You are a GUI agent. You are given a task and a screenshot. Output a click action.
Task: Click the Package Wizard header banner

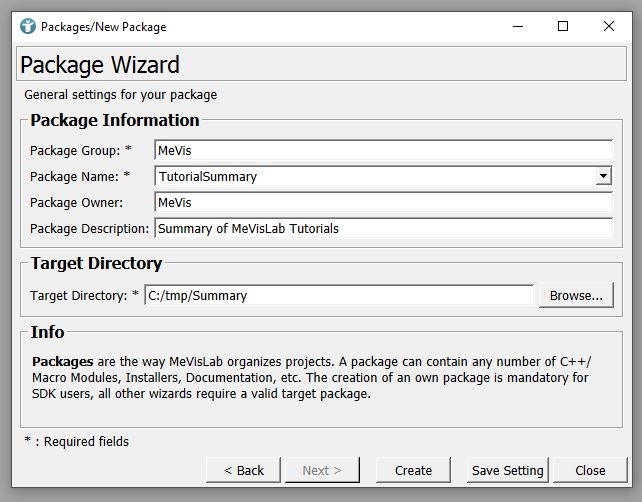pyautogui.click(x=321, y=64)
